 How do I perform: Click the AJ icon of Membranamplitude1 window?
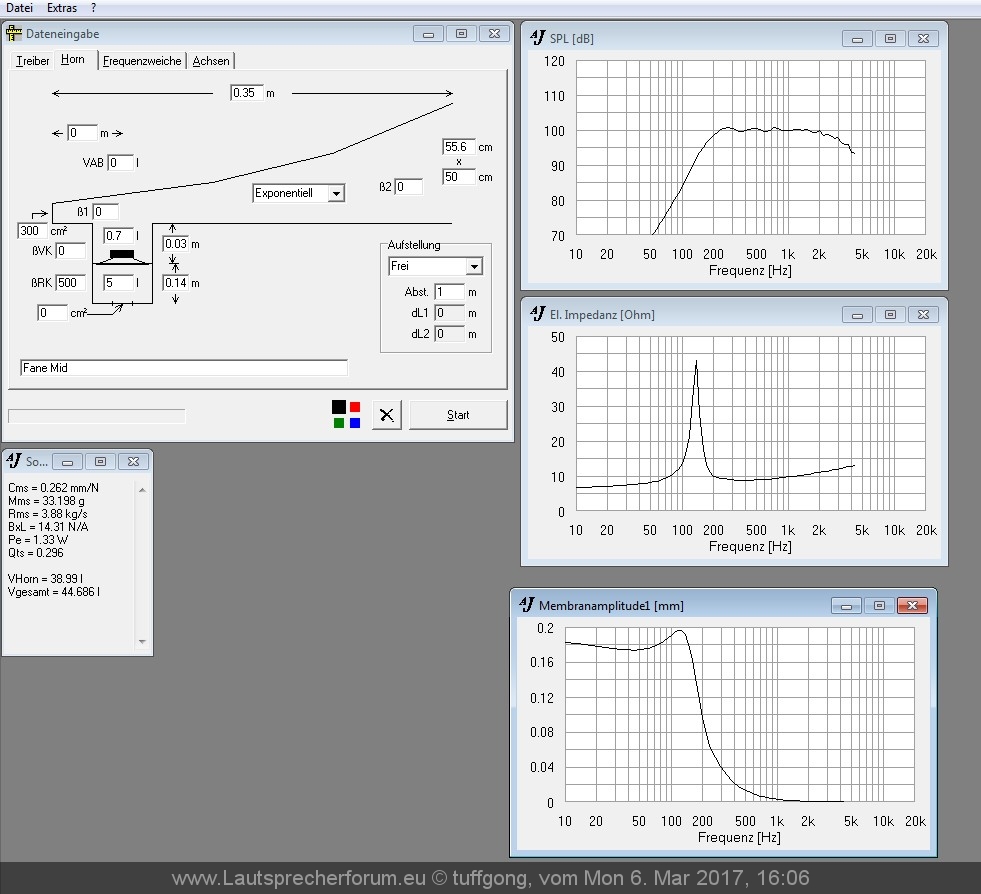526,605
